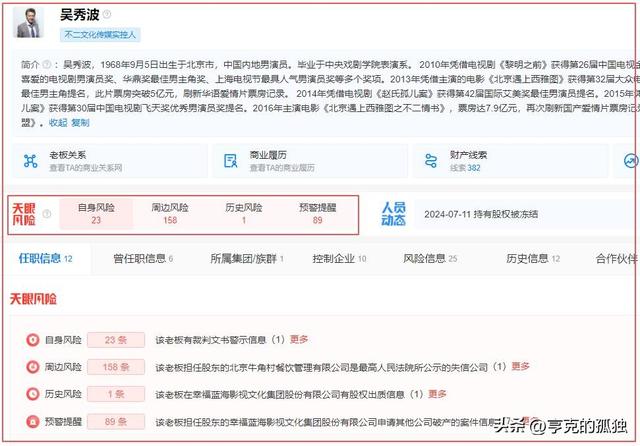This screenshot has height=446, width=640.
Task: Click text about 申请其他公司破产的案件信息
Action: click(327, 422)
